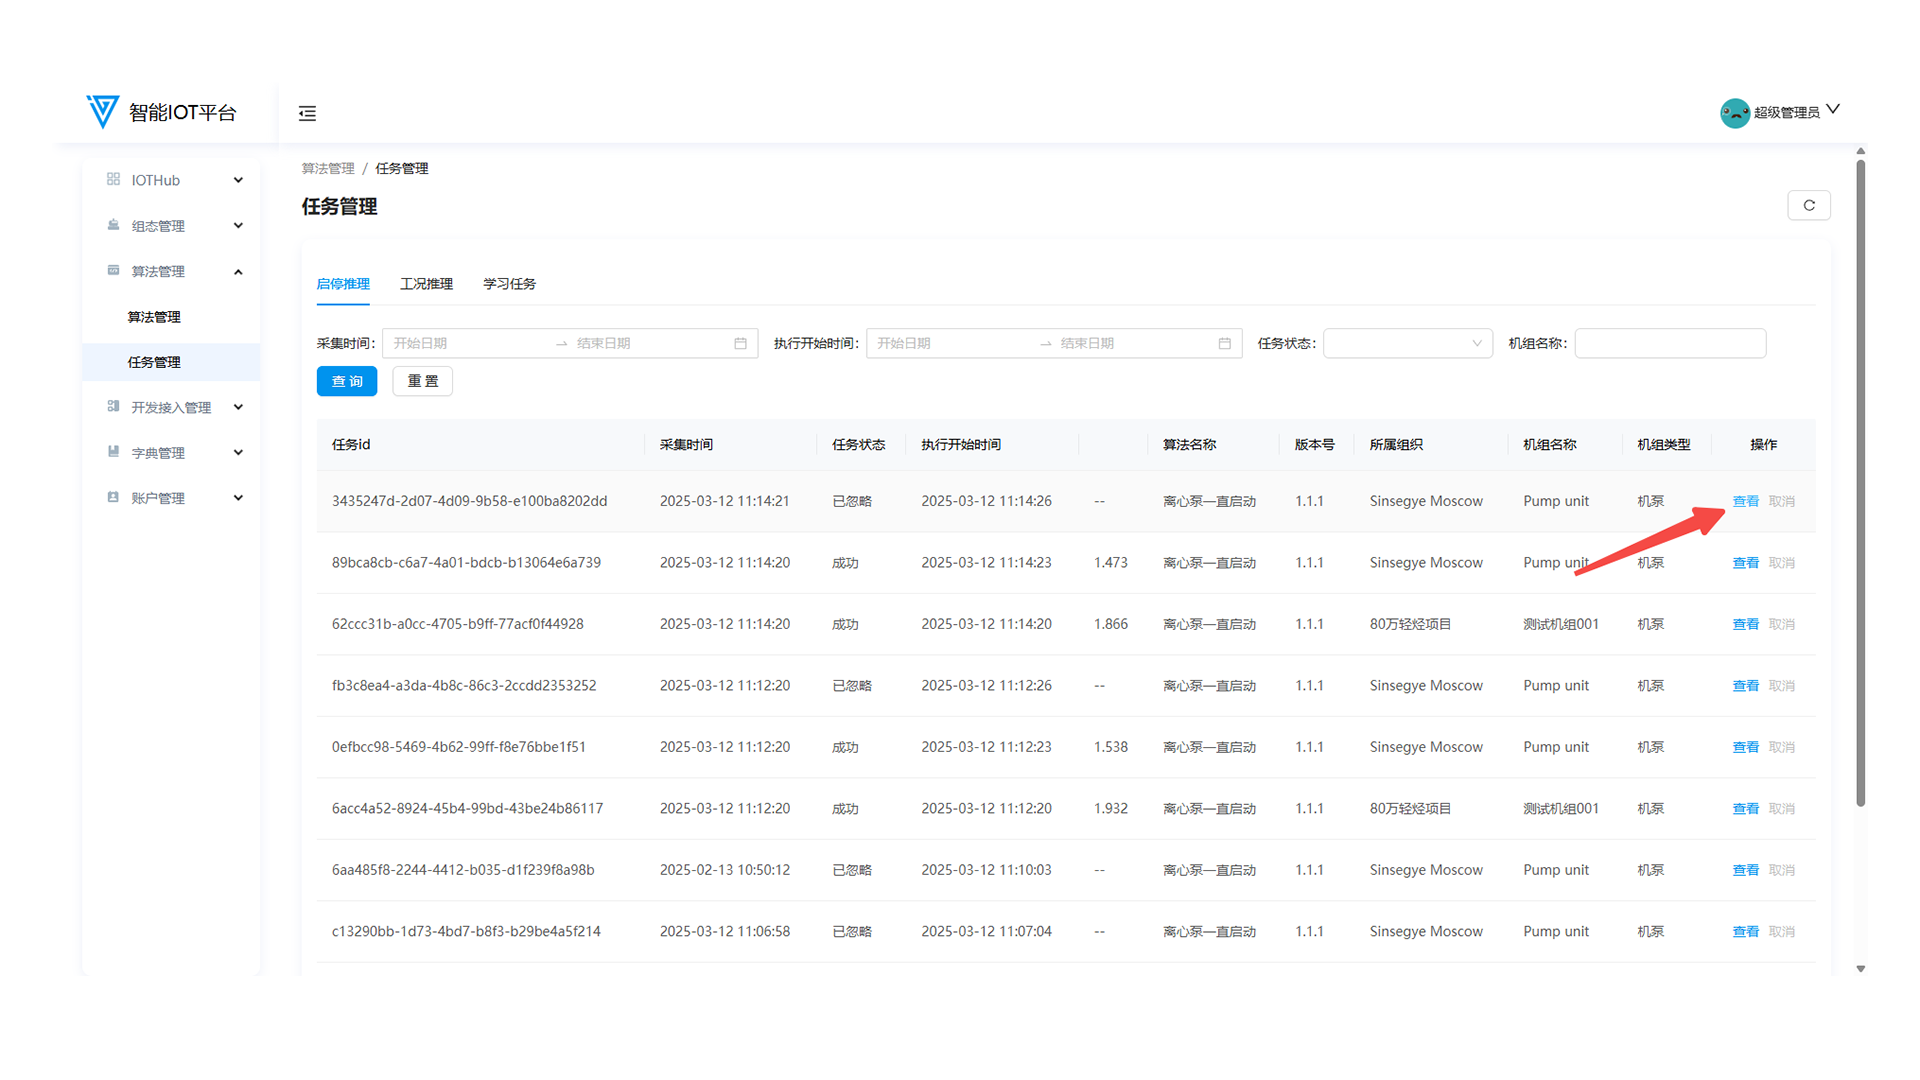Switch to the 学习任务 tab

point(509,284)
